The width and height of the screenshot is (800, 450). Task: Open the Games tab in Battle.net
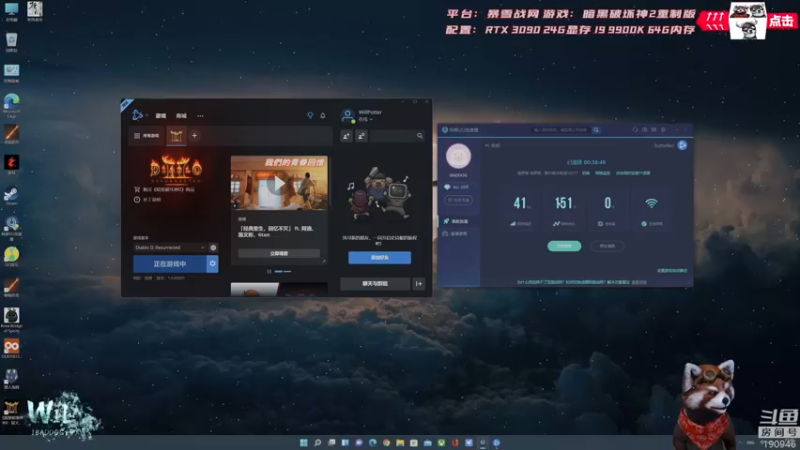(161, 116)
